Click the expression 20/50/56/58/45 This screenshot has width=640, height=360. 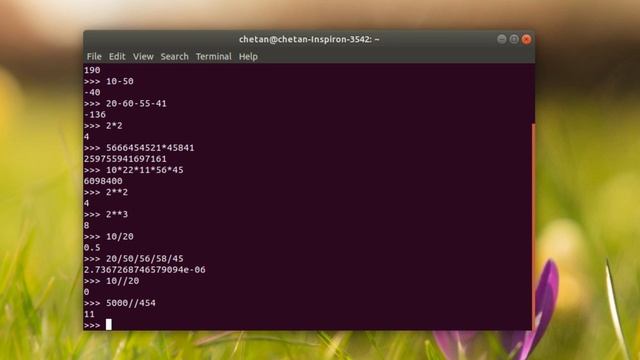(144, 258)
